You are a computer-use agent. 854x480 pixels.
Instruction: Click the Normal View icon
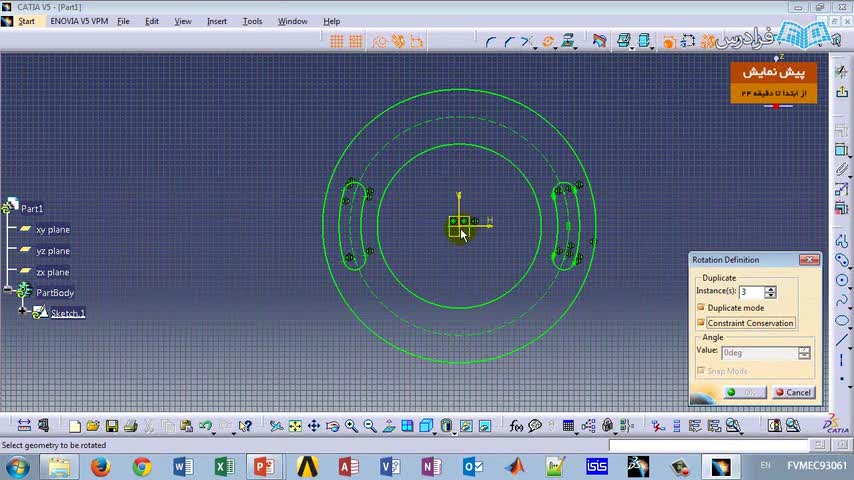(388, 426)
